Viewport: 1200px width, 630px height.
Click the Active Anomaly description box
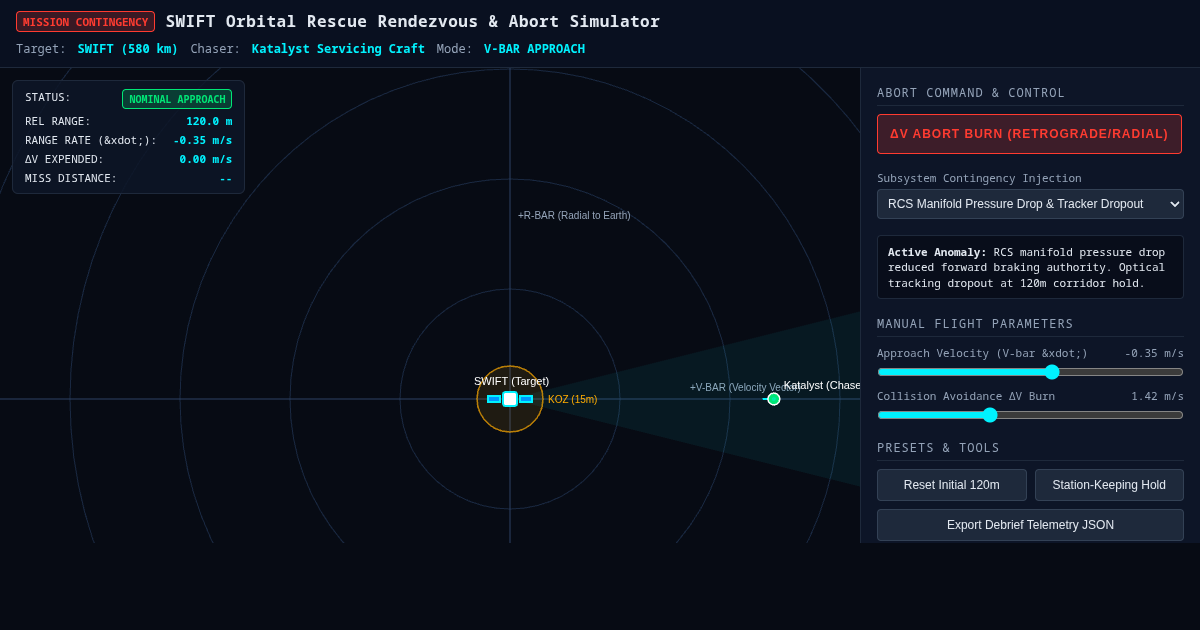1030,267
